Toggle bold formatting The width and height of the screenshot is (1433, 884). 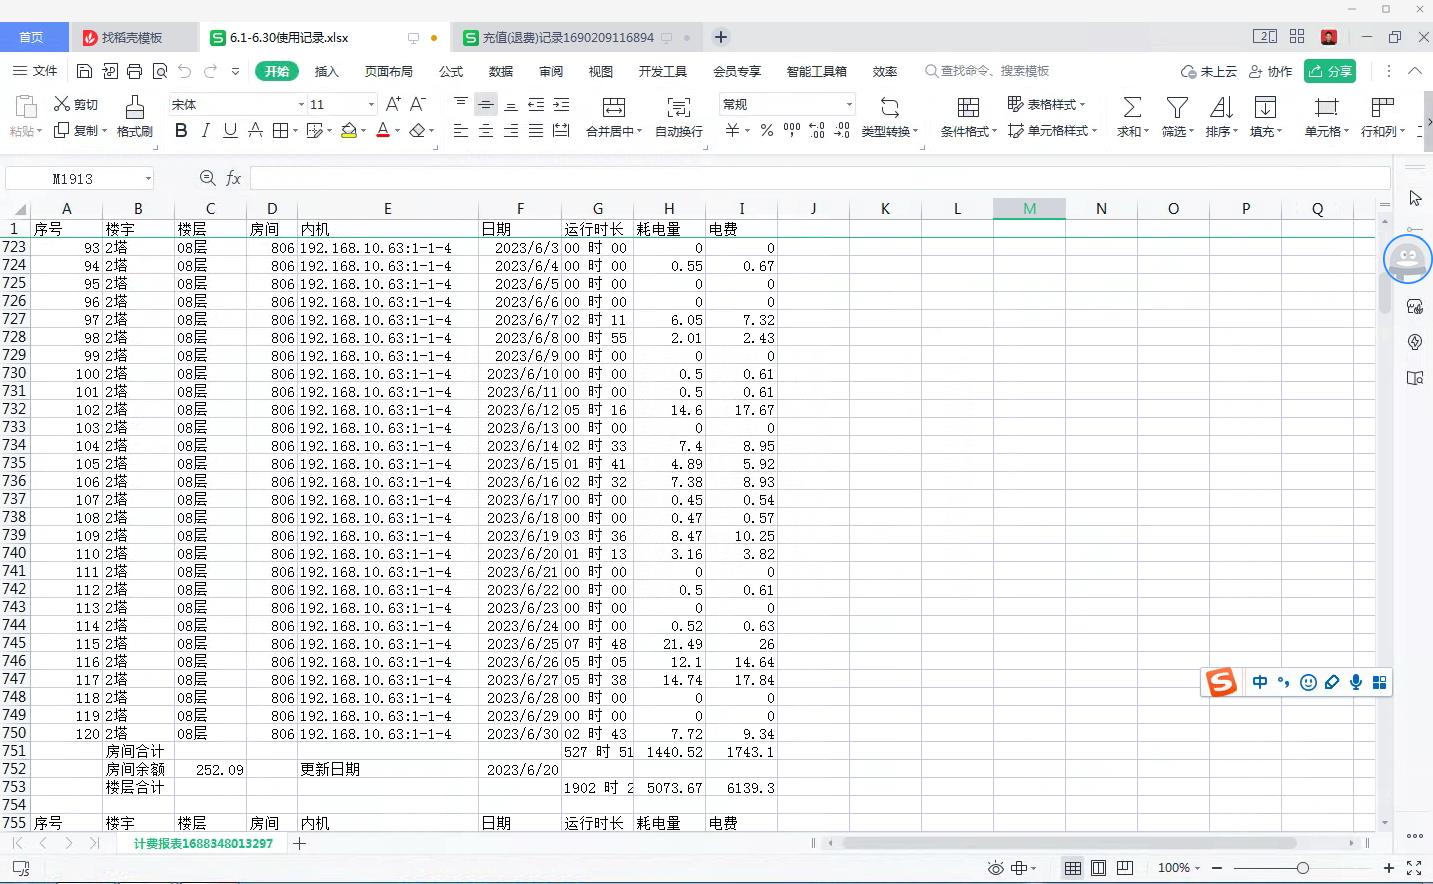181,131
